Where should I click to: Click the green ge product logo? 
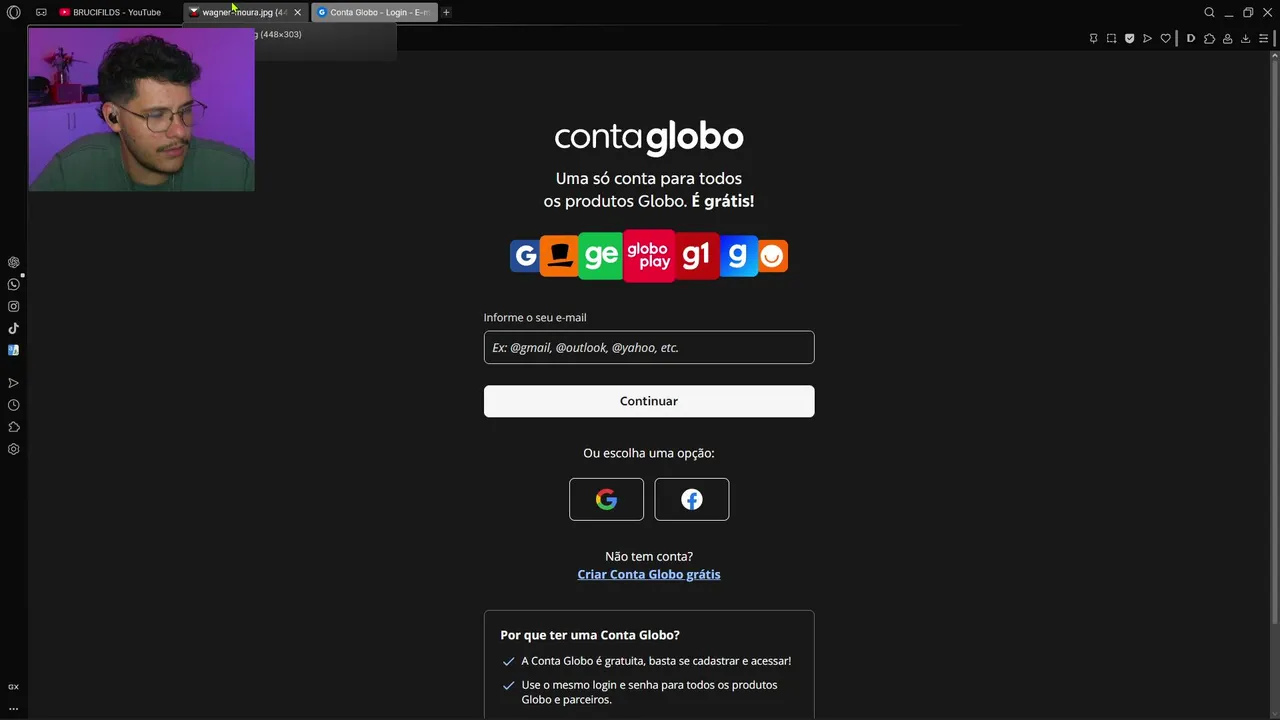coord(601,256)
